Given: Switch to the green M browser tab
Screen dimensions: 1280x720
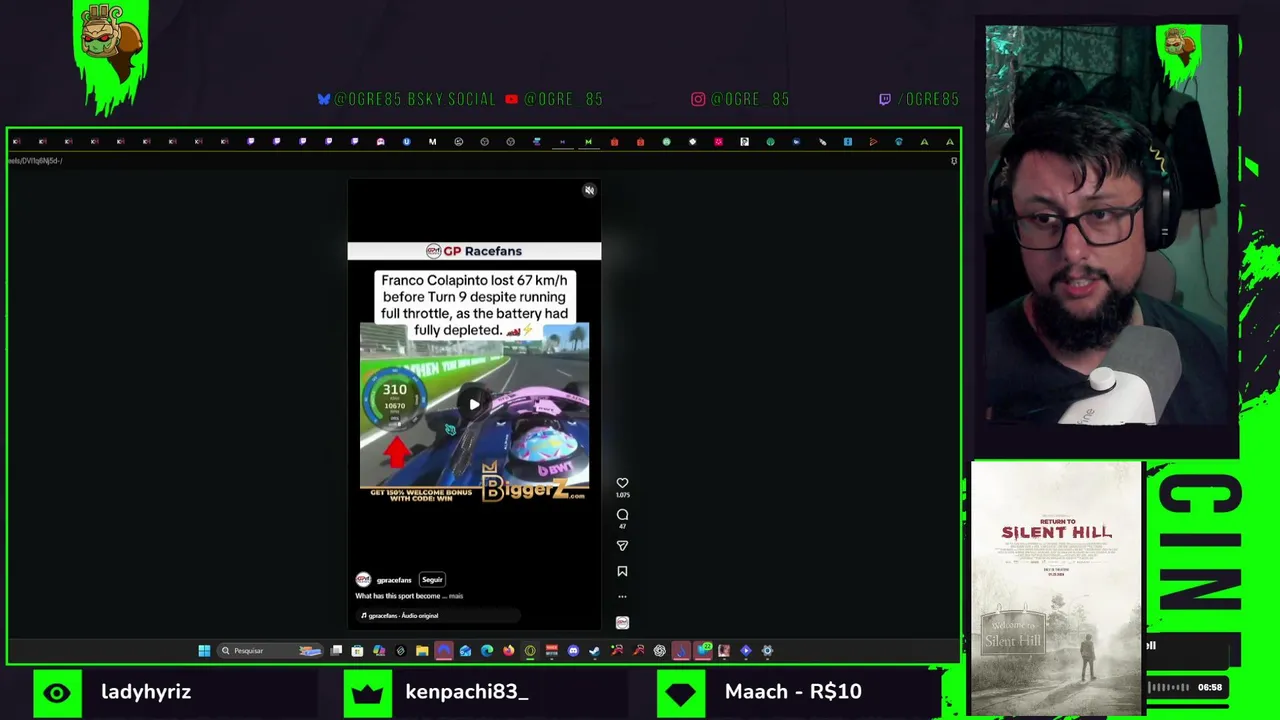Looking at the screenshot, I should point(589,142).
